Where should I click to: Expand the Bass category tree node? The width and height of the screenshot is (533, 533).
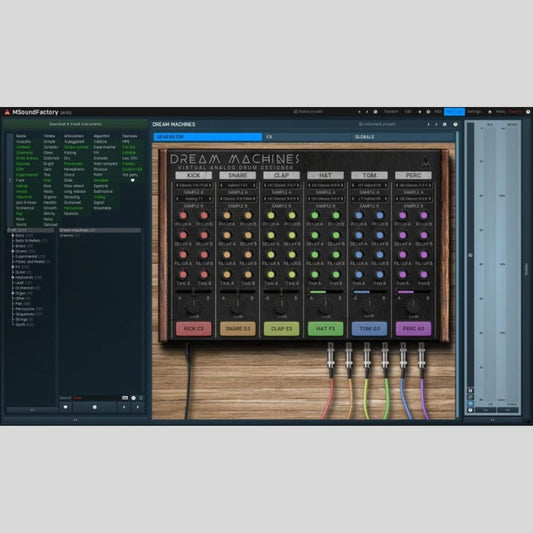(13, 235)
